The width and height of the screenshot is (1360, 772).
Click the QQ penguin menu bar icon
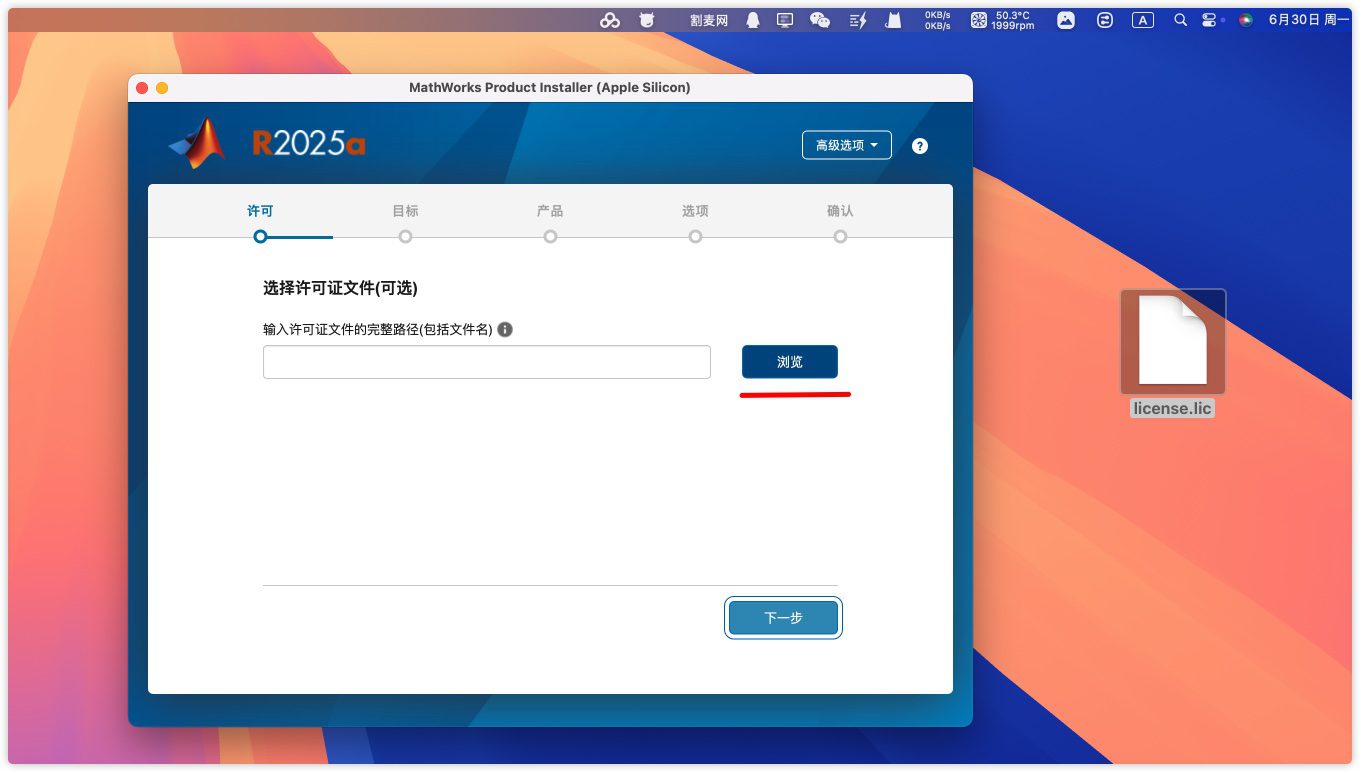click(753, 20)
